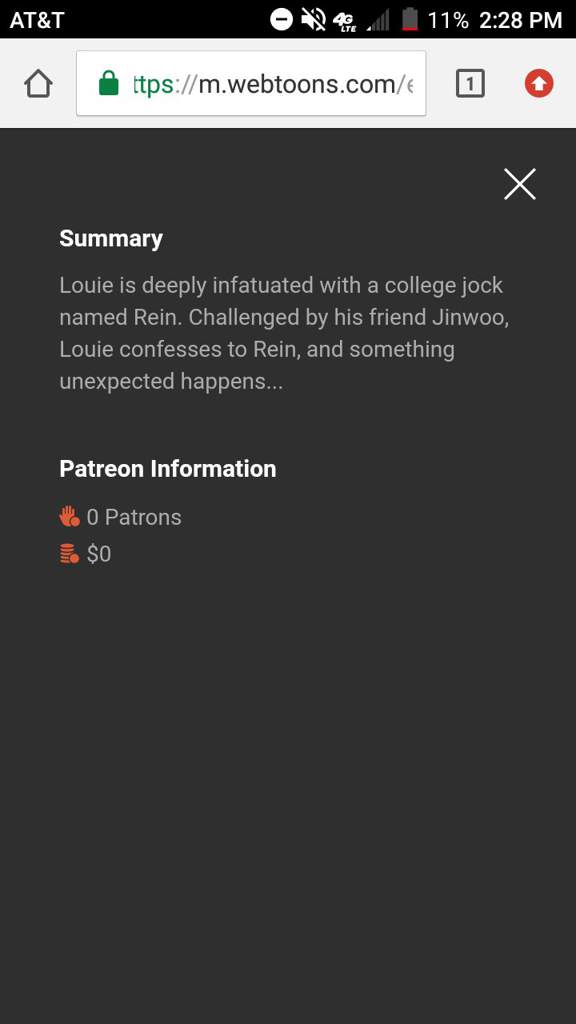The height and width of the screenshot is (1024, 576).
Task: Tap the AT&T carrier label
Action: (x=37, y=20)
